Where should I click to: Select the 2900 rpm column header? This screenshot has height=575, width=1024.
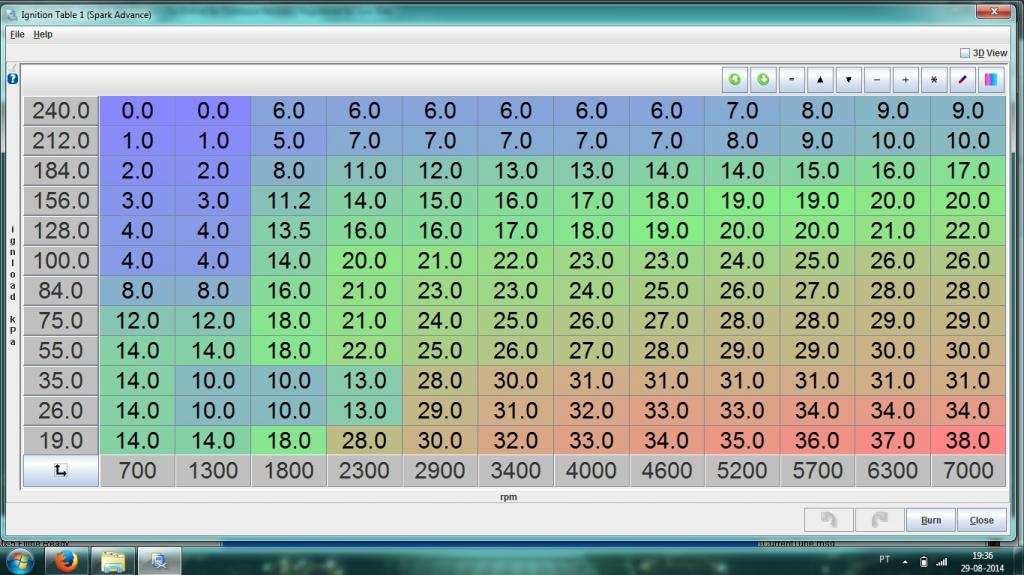click(x=440, y=471)
